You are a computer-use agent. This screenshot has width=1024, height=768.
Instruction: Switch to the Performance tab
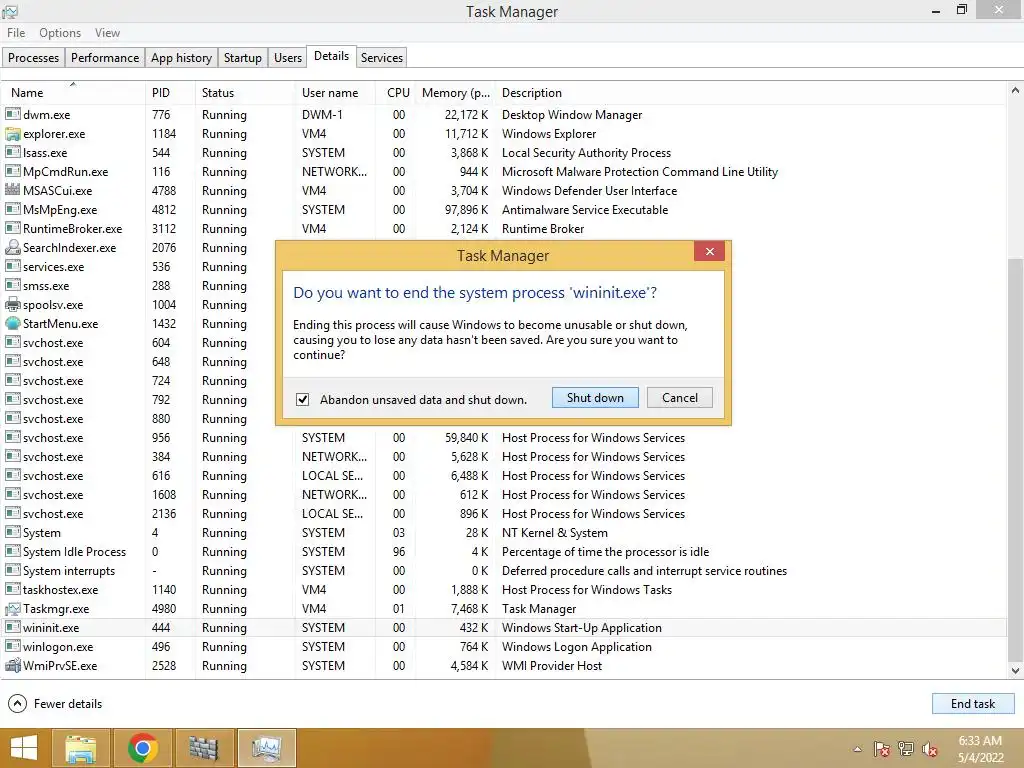(x=104, y=57)
